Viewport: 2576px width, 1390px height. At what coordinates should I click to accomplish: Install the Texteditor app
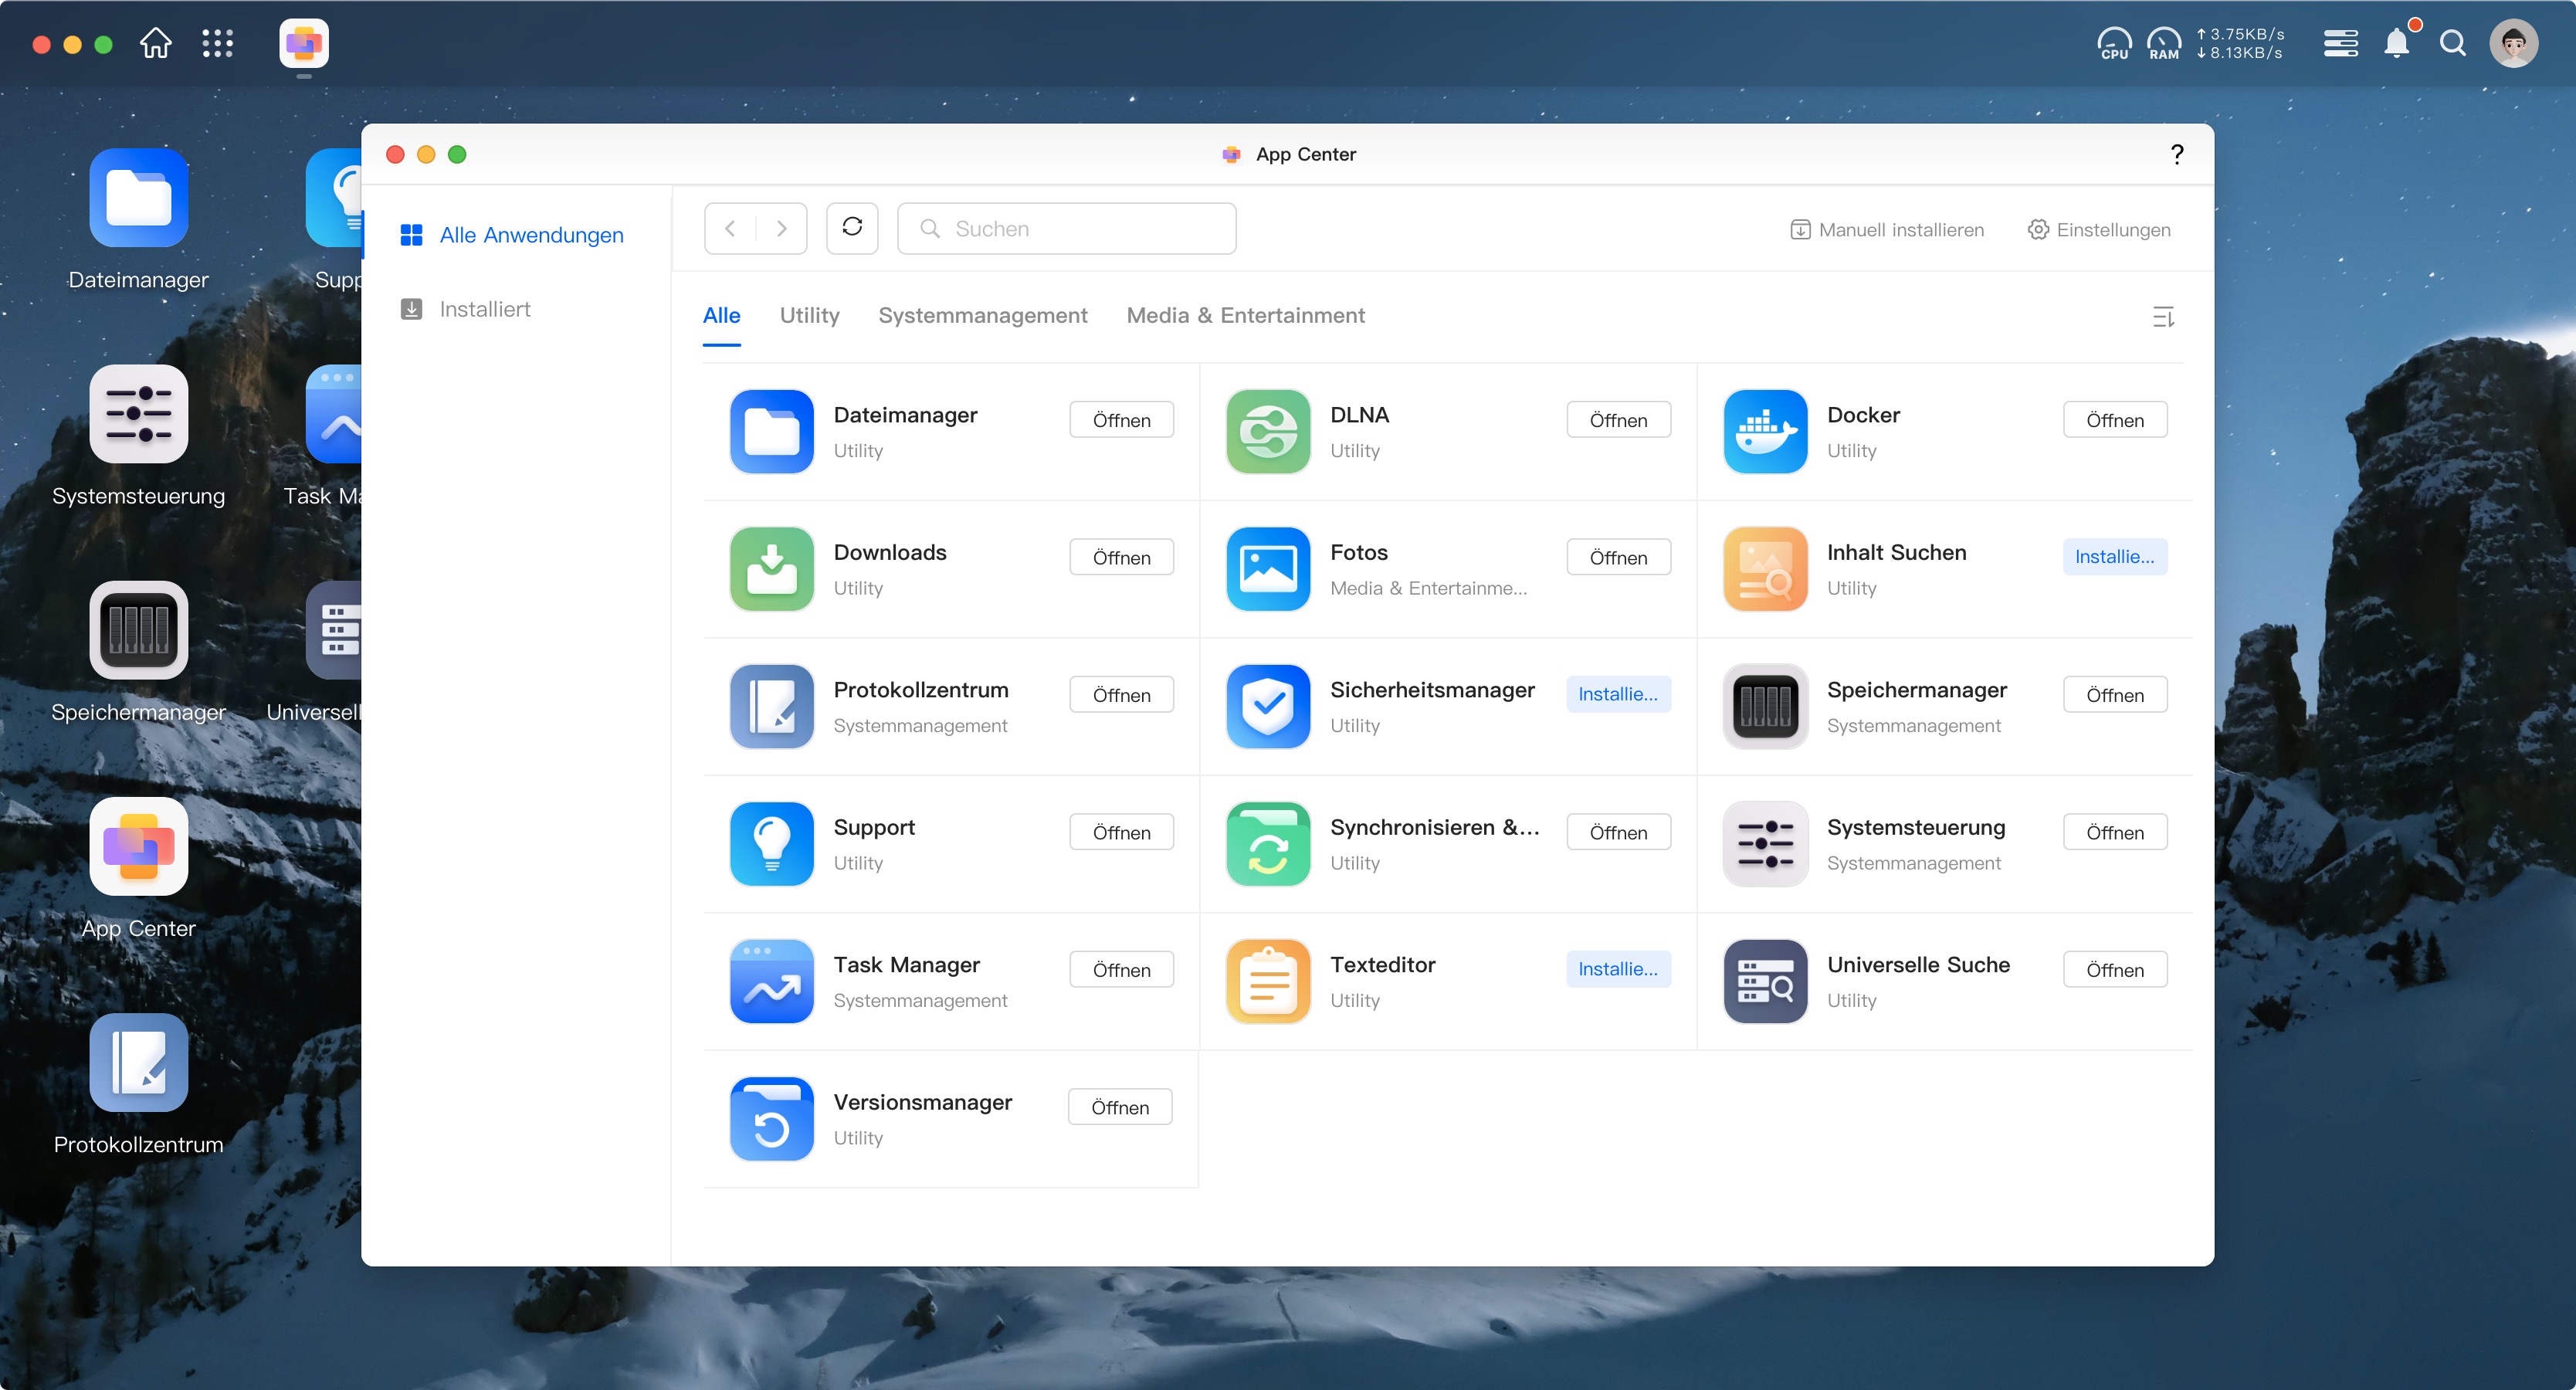1617,968
